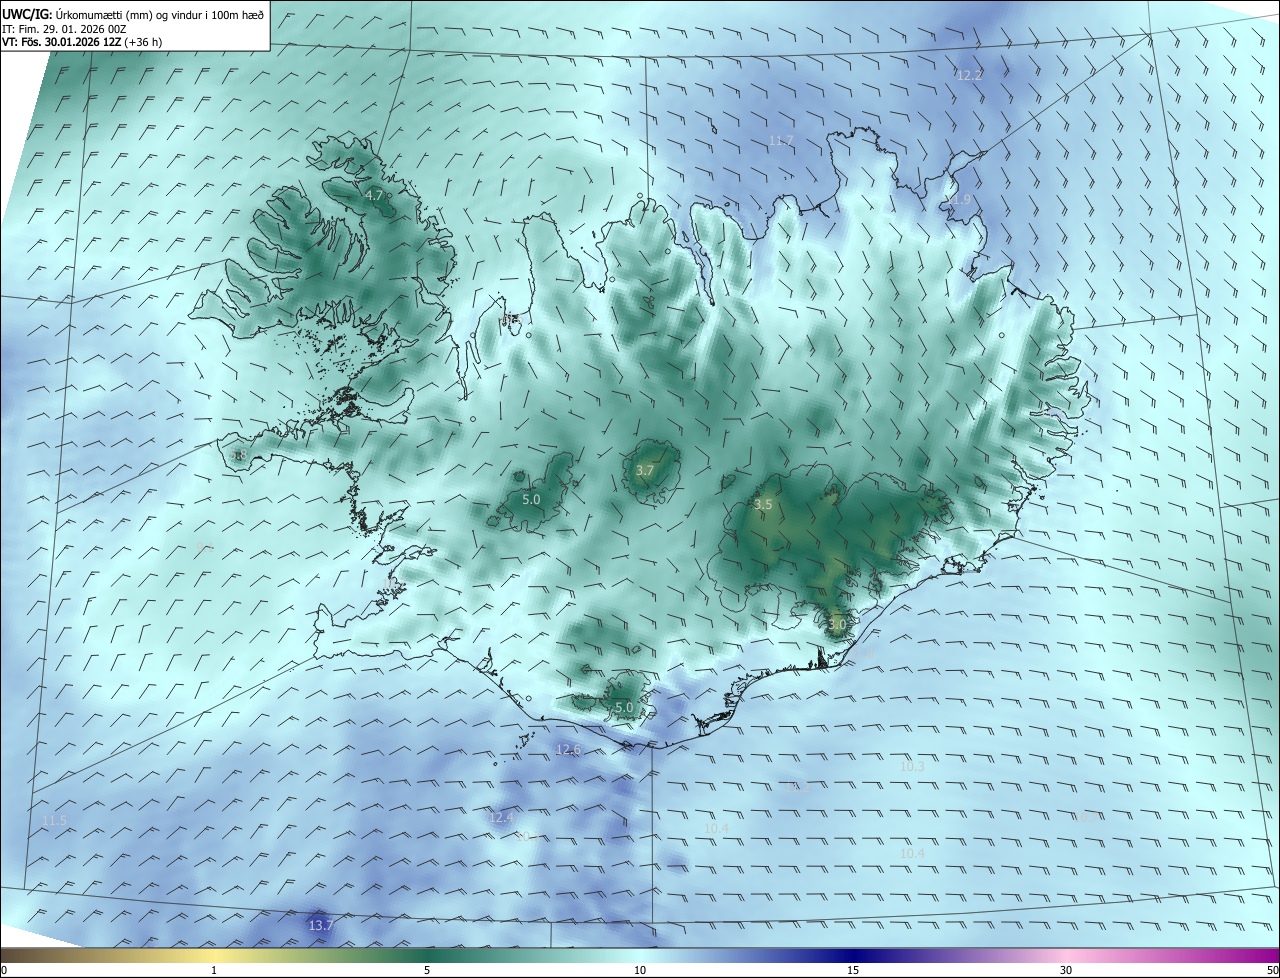Click the 11.9 value on the map
The width and height of the screenshot is (1280, 978).
(957, 200)
